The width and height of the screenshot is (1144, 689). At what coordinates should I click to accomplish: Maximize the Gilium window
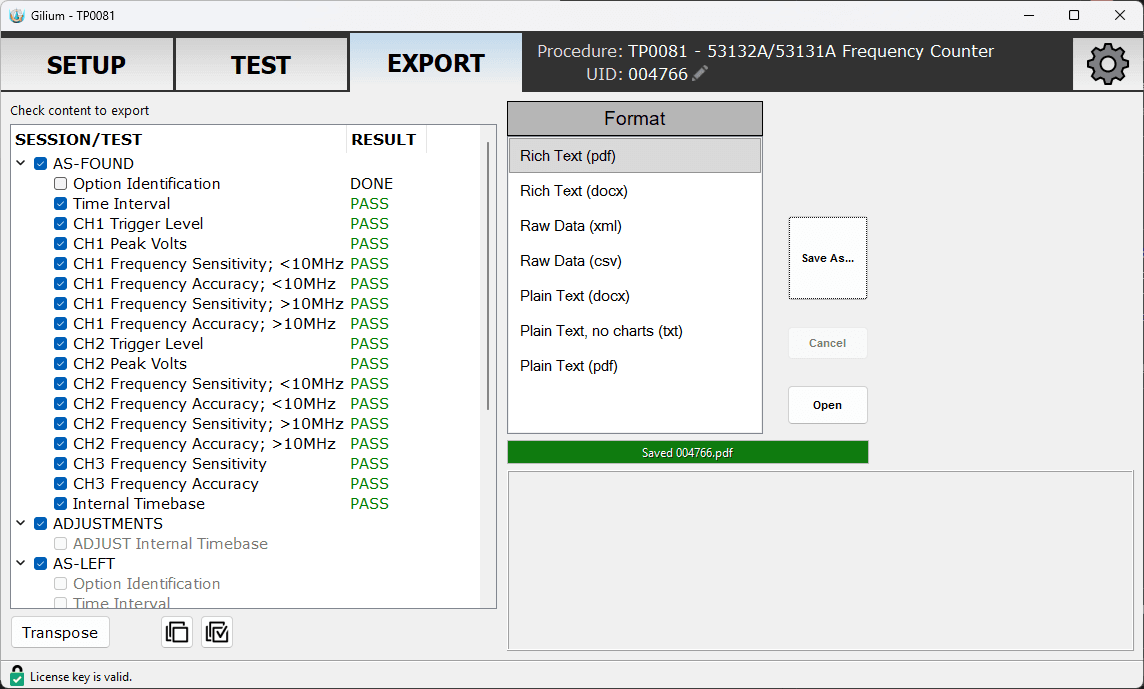point(1074,15)
